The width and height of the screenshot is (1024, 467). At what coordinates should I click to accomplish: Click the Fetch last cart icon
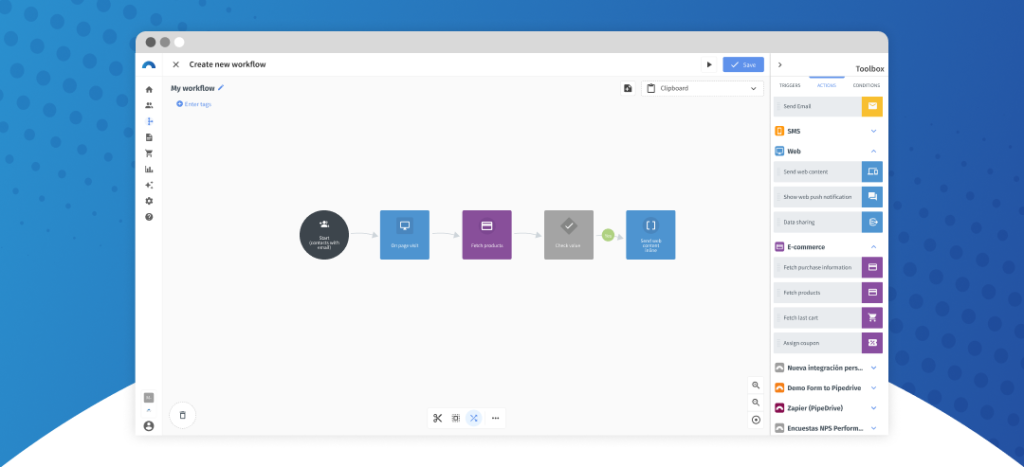872,318
